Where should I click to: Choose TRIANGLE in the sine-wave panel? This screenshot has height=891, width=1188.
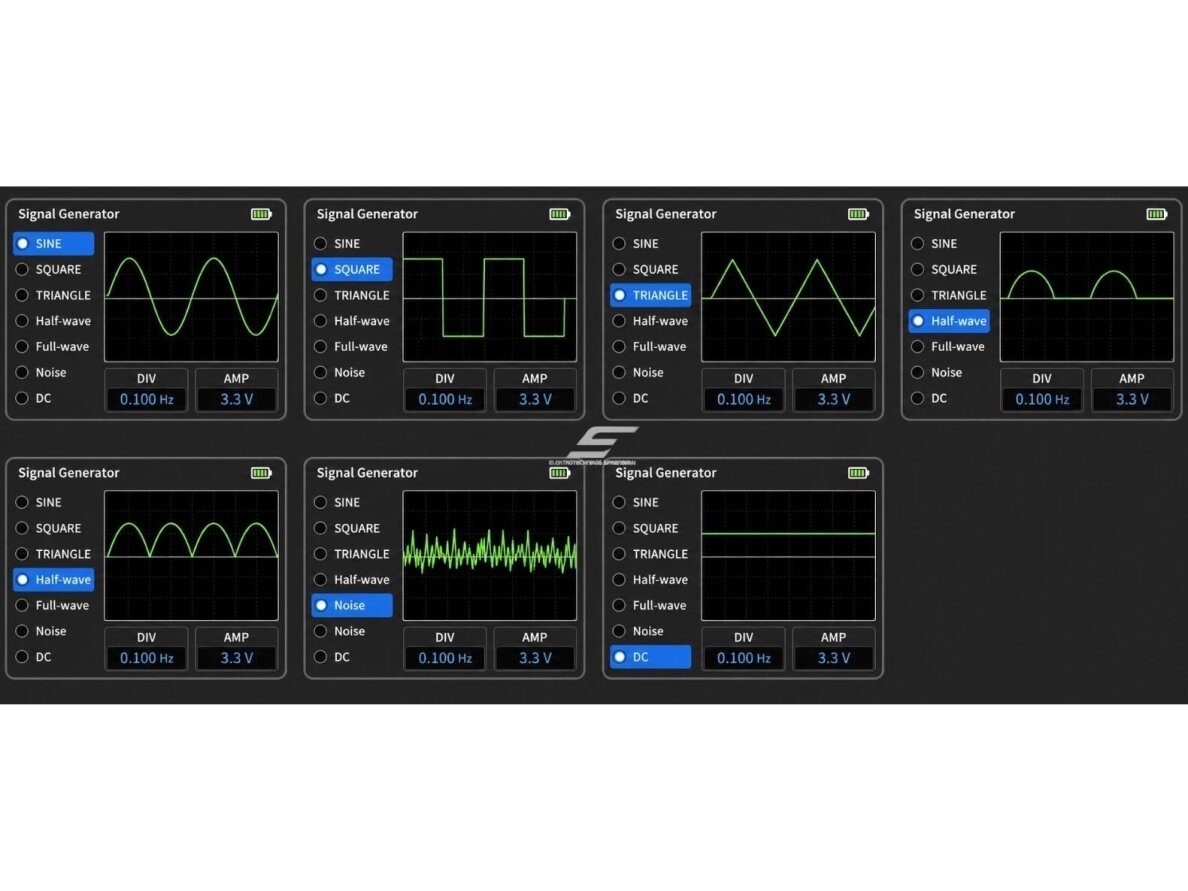tap(54, 295)
